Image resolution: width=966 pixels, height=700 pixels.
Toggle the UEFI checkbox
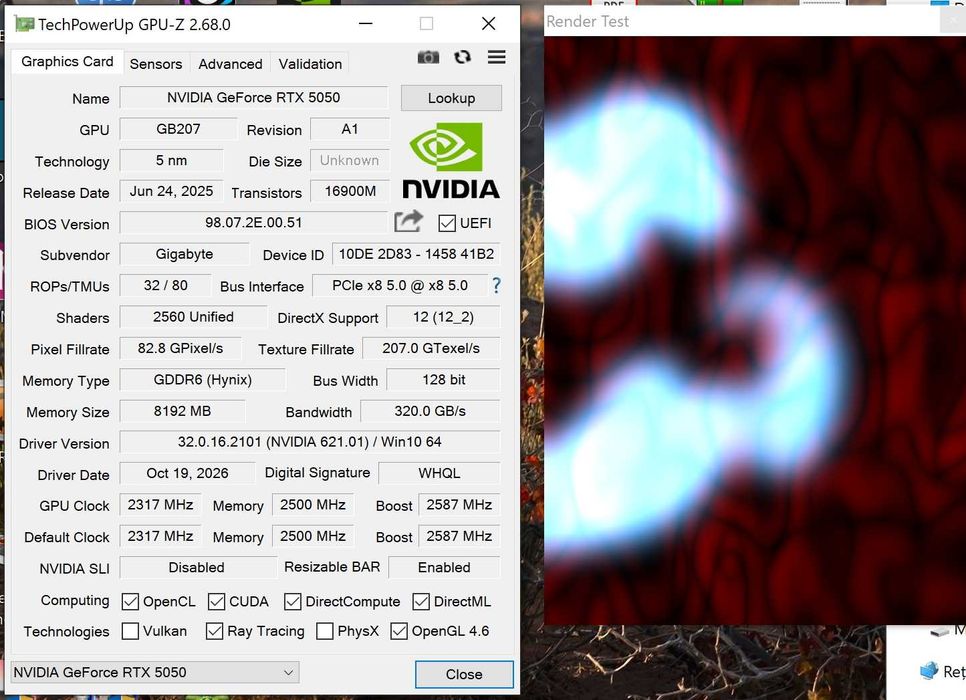click(447, 223)
